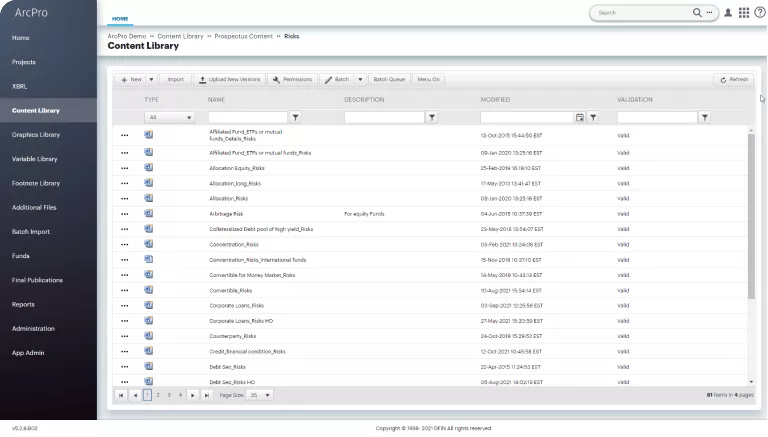Image resolution: width=768 pixels, height=437 pixels.
Task: Open row menu for Debt Sec_Risks
Action: click(124, 367)
